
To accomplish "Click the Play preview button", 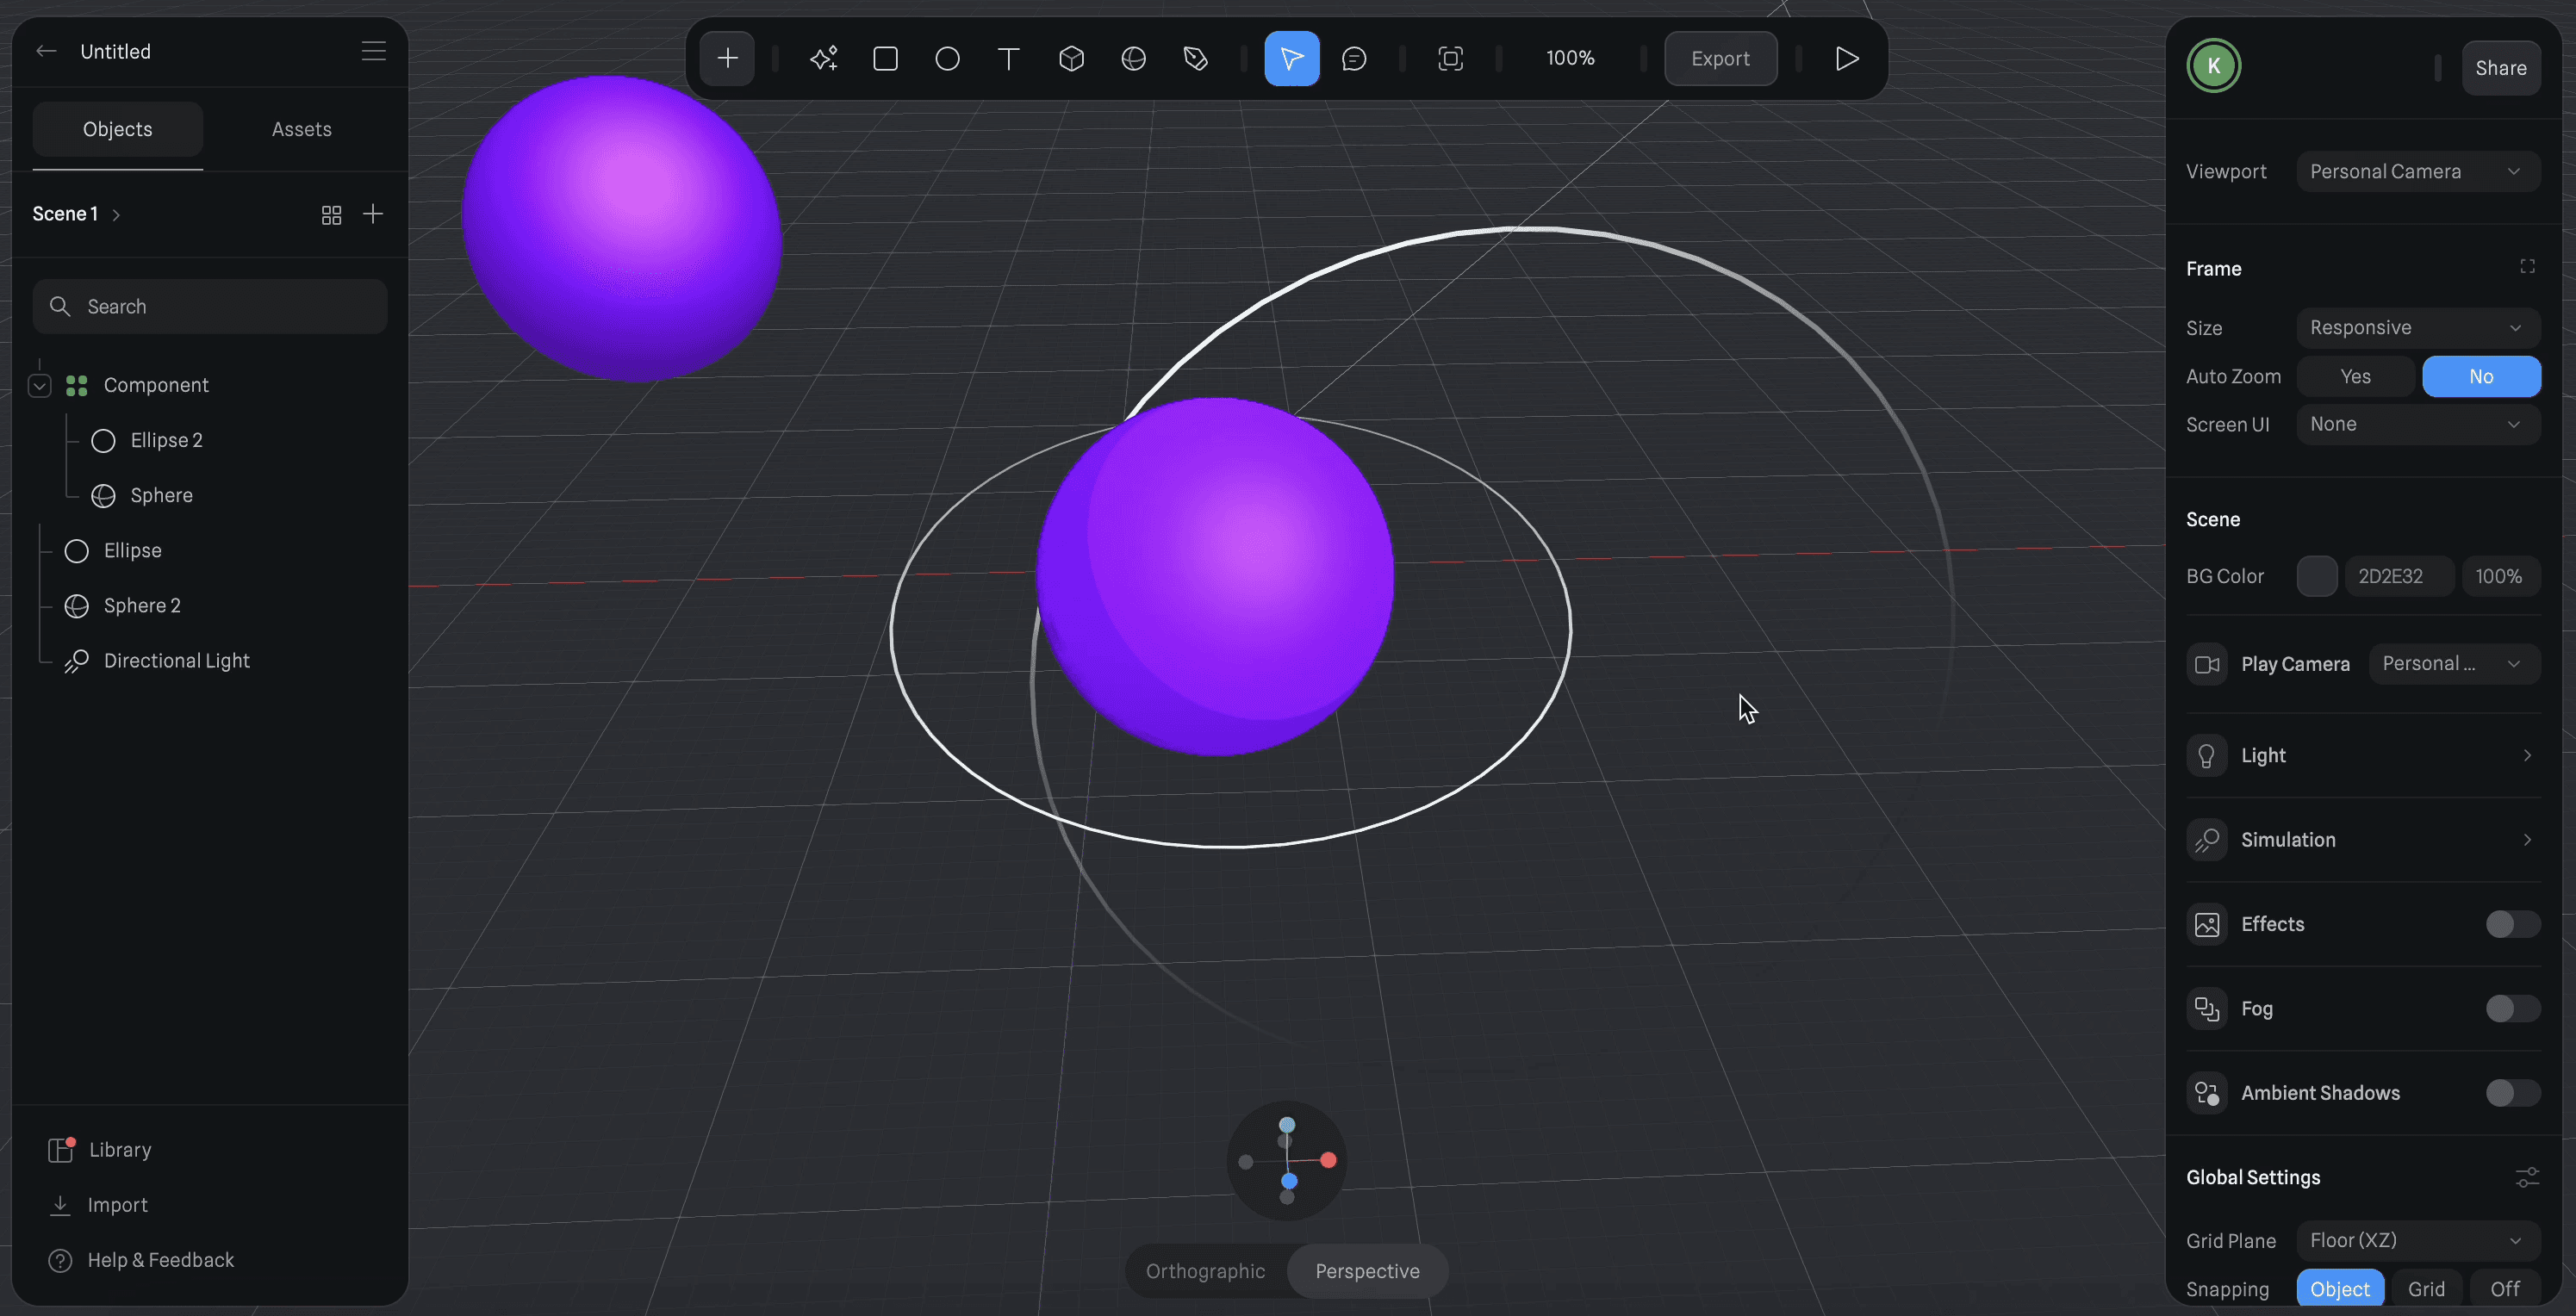I will (1847, 59).
